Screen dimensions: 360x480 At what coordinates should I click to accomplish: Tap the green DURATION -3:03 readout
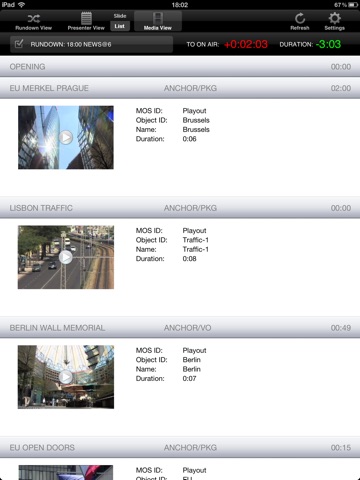point(328,44)
